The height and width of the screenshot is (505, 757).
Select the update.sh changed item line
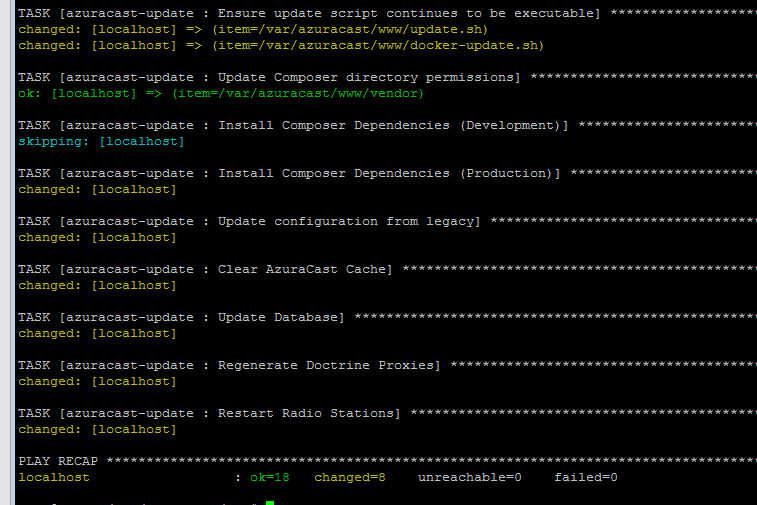[253, 29]
